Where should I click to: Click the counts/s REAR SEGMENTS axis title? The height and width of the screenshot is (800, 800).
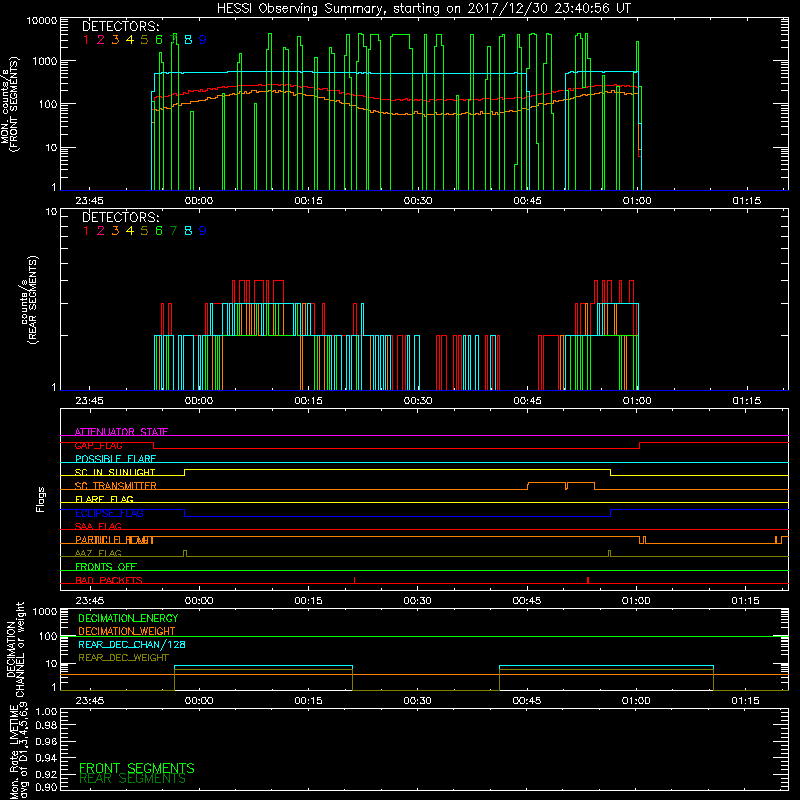click(29, 299)
